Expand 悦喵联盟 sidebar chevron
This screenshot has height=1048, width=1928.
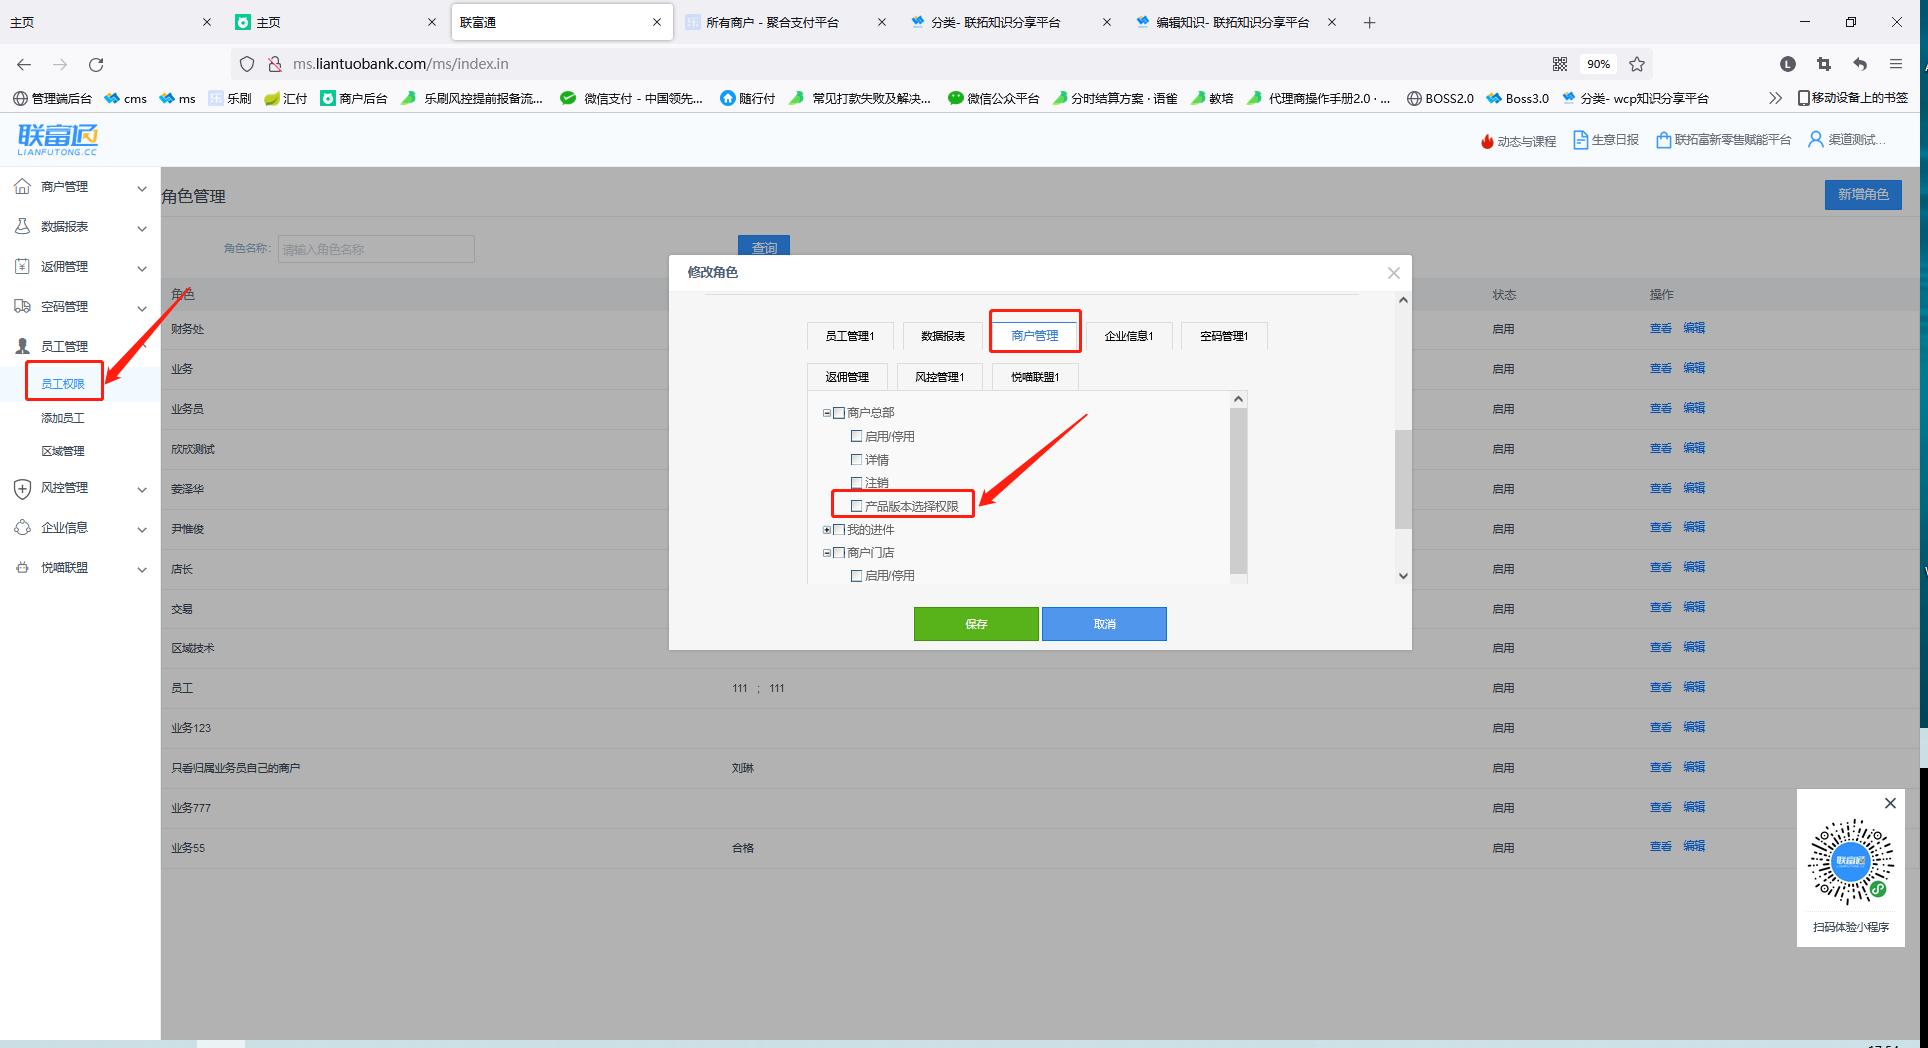[141, 569]
